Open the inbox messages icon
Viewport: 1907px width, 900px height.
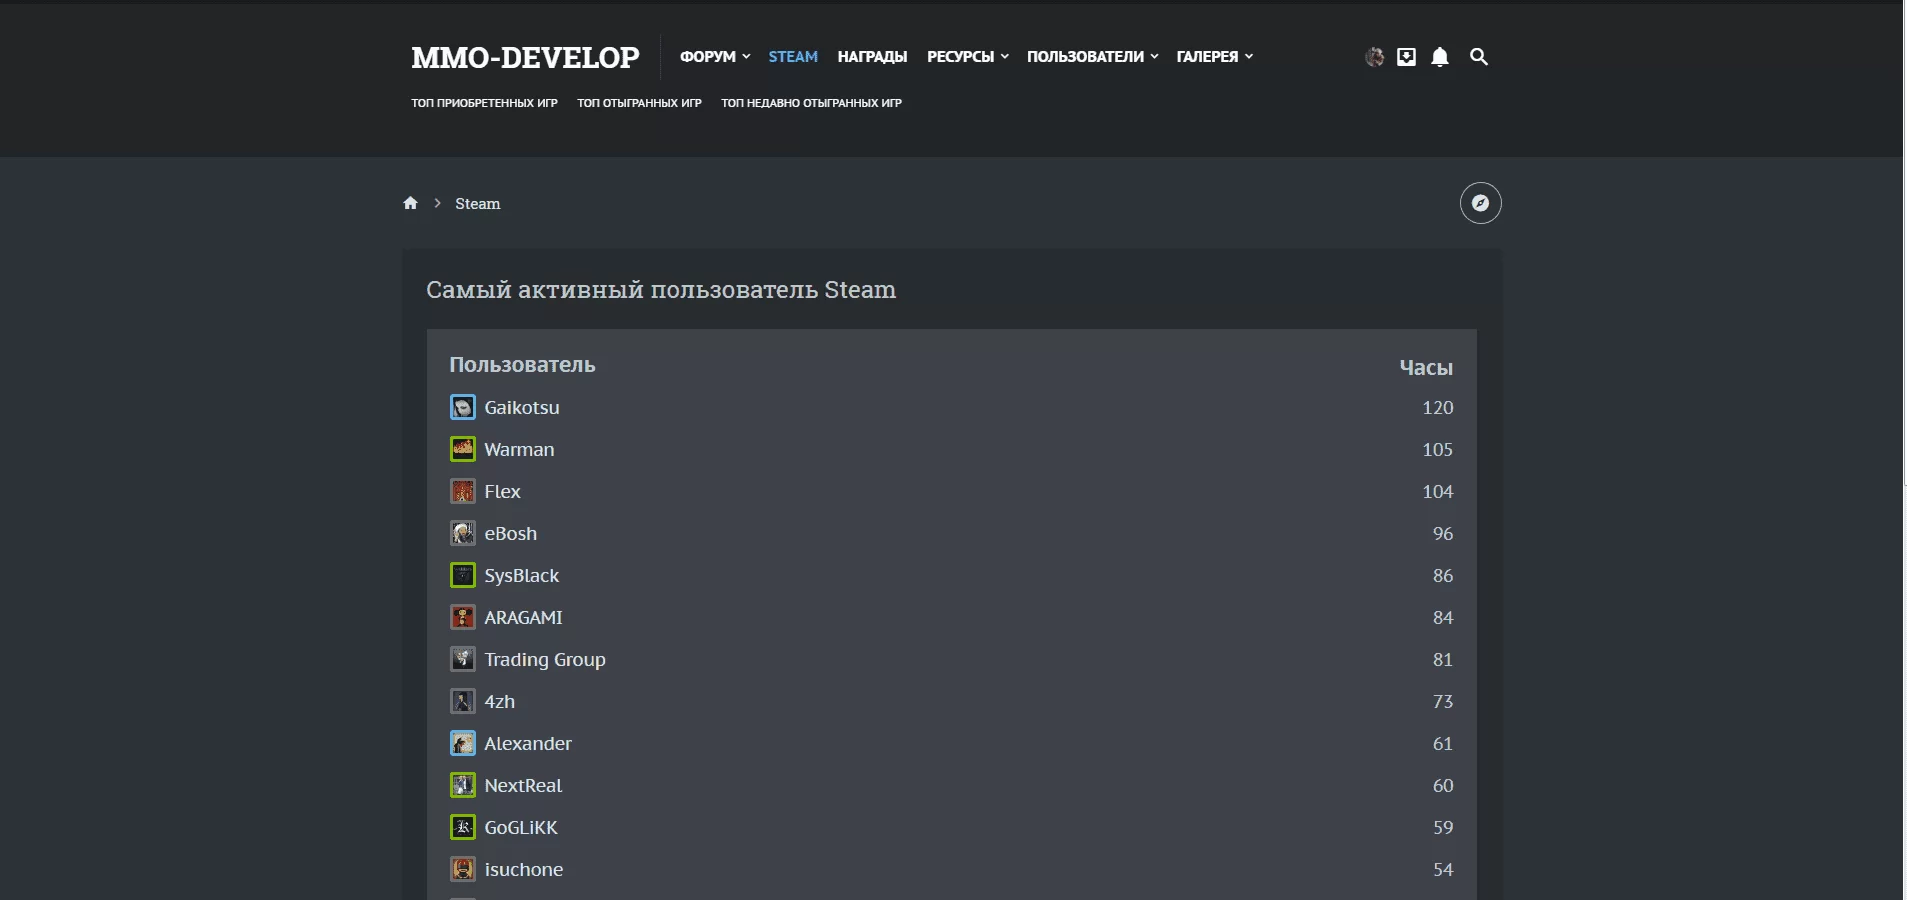click(1406, 57)
